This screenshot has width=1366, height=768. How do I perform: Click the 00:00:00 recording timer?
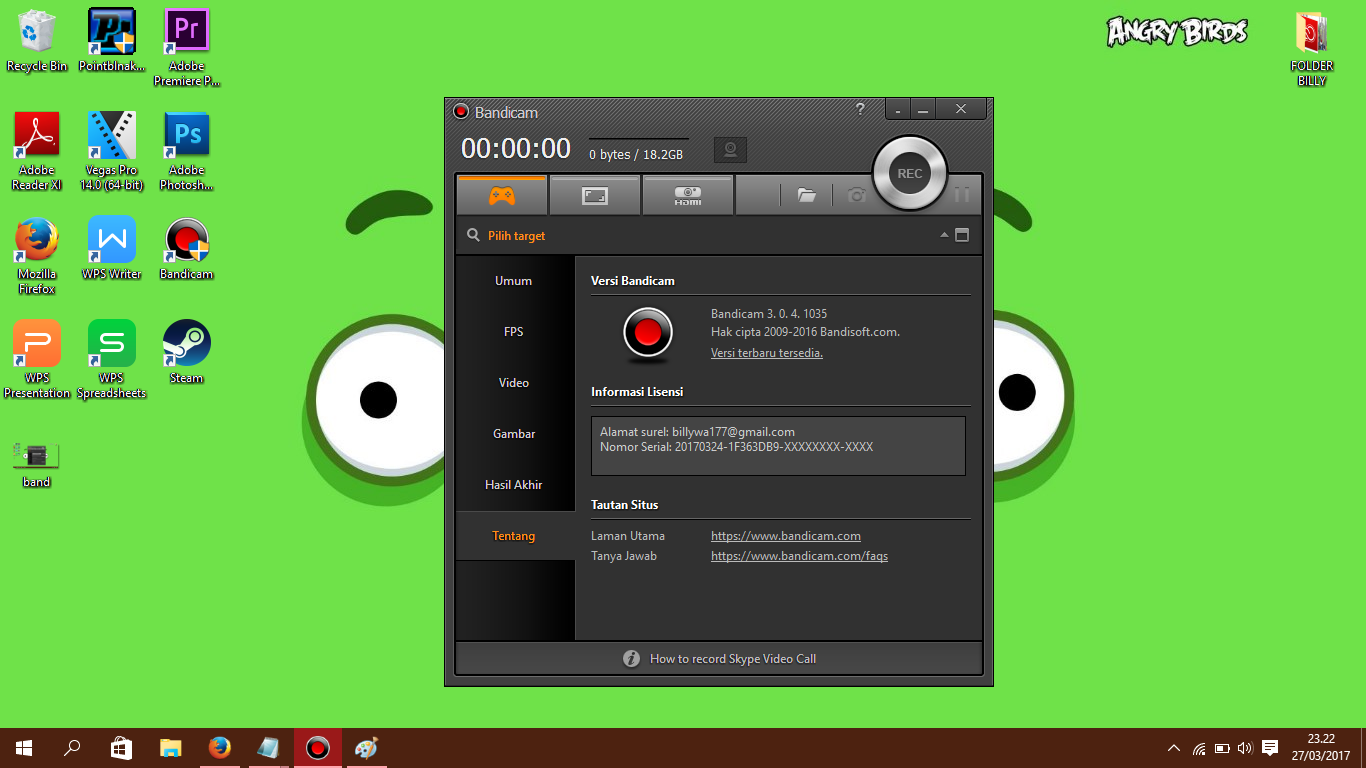tap(516, 149)
